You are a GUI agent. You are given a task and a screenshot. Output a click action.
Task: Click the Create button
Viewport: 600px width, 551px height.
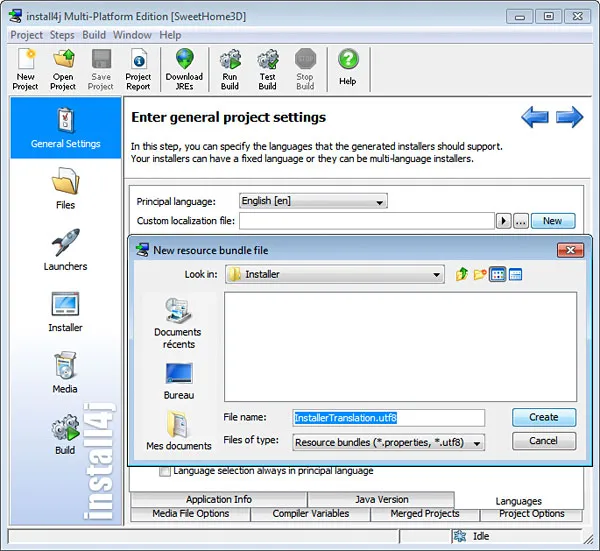(544, 417)
